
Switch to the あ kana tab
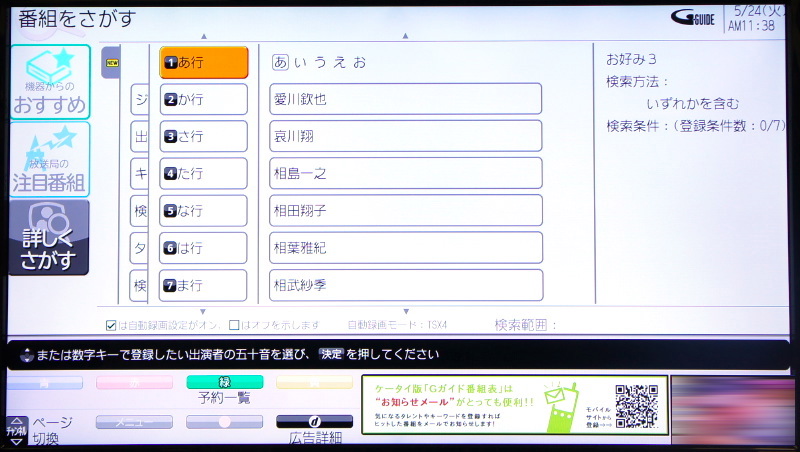pos(280,62)
